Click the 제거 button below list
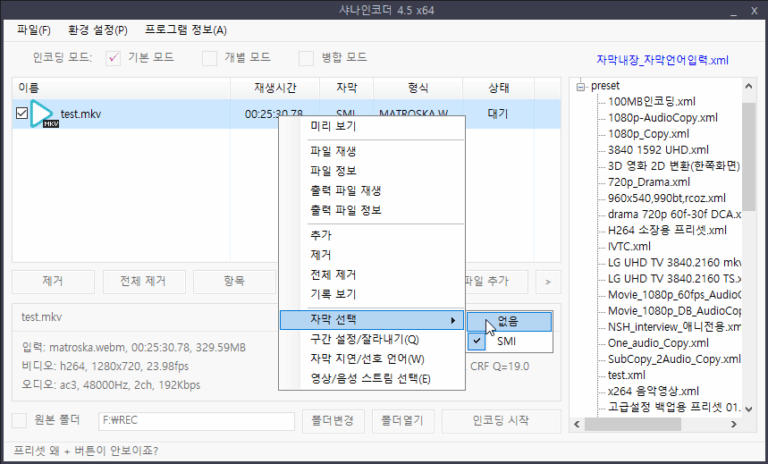The image size is (768, 464). click(x=53, y=281)
